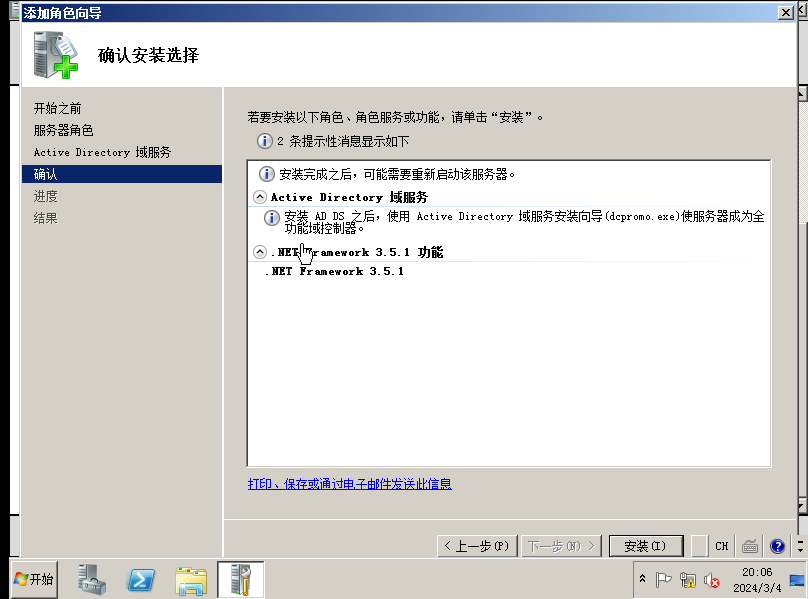Click the network icon in the system tray

(x=688, y=580)
